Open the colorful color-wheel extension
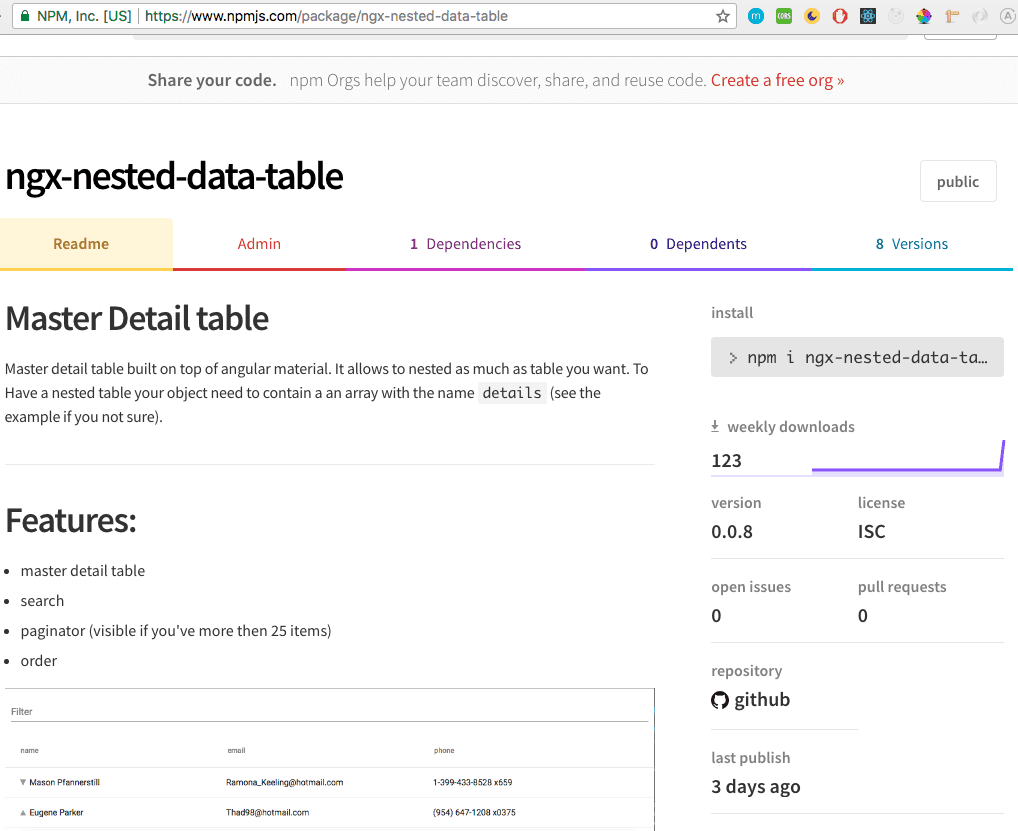Image resolution: width=1018 pixels, height=831 pixels. tap(924, 16)
